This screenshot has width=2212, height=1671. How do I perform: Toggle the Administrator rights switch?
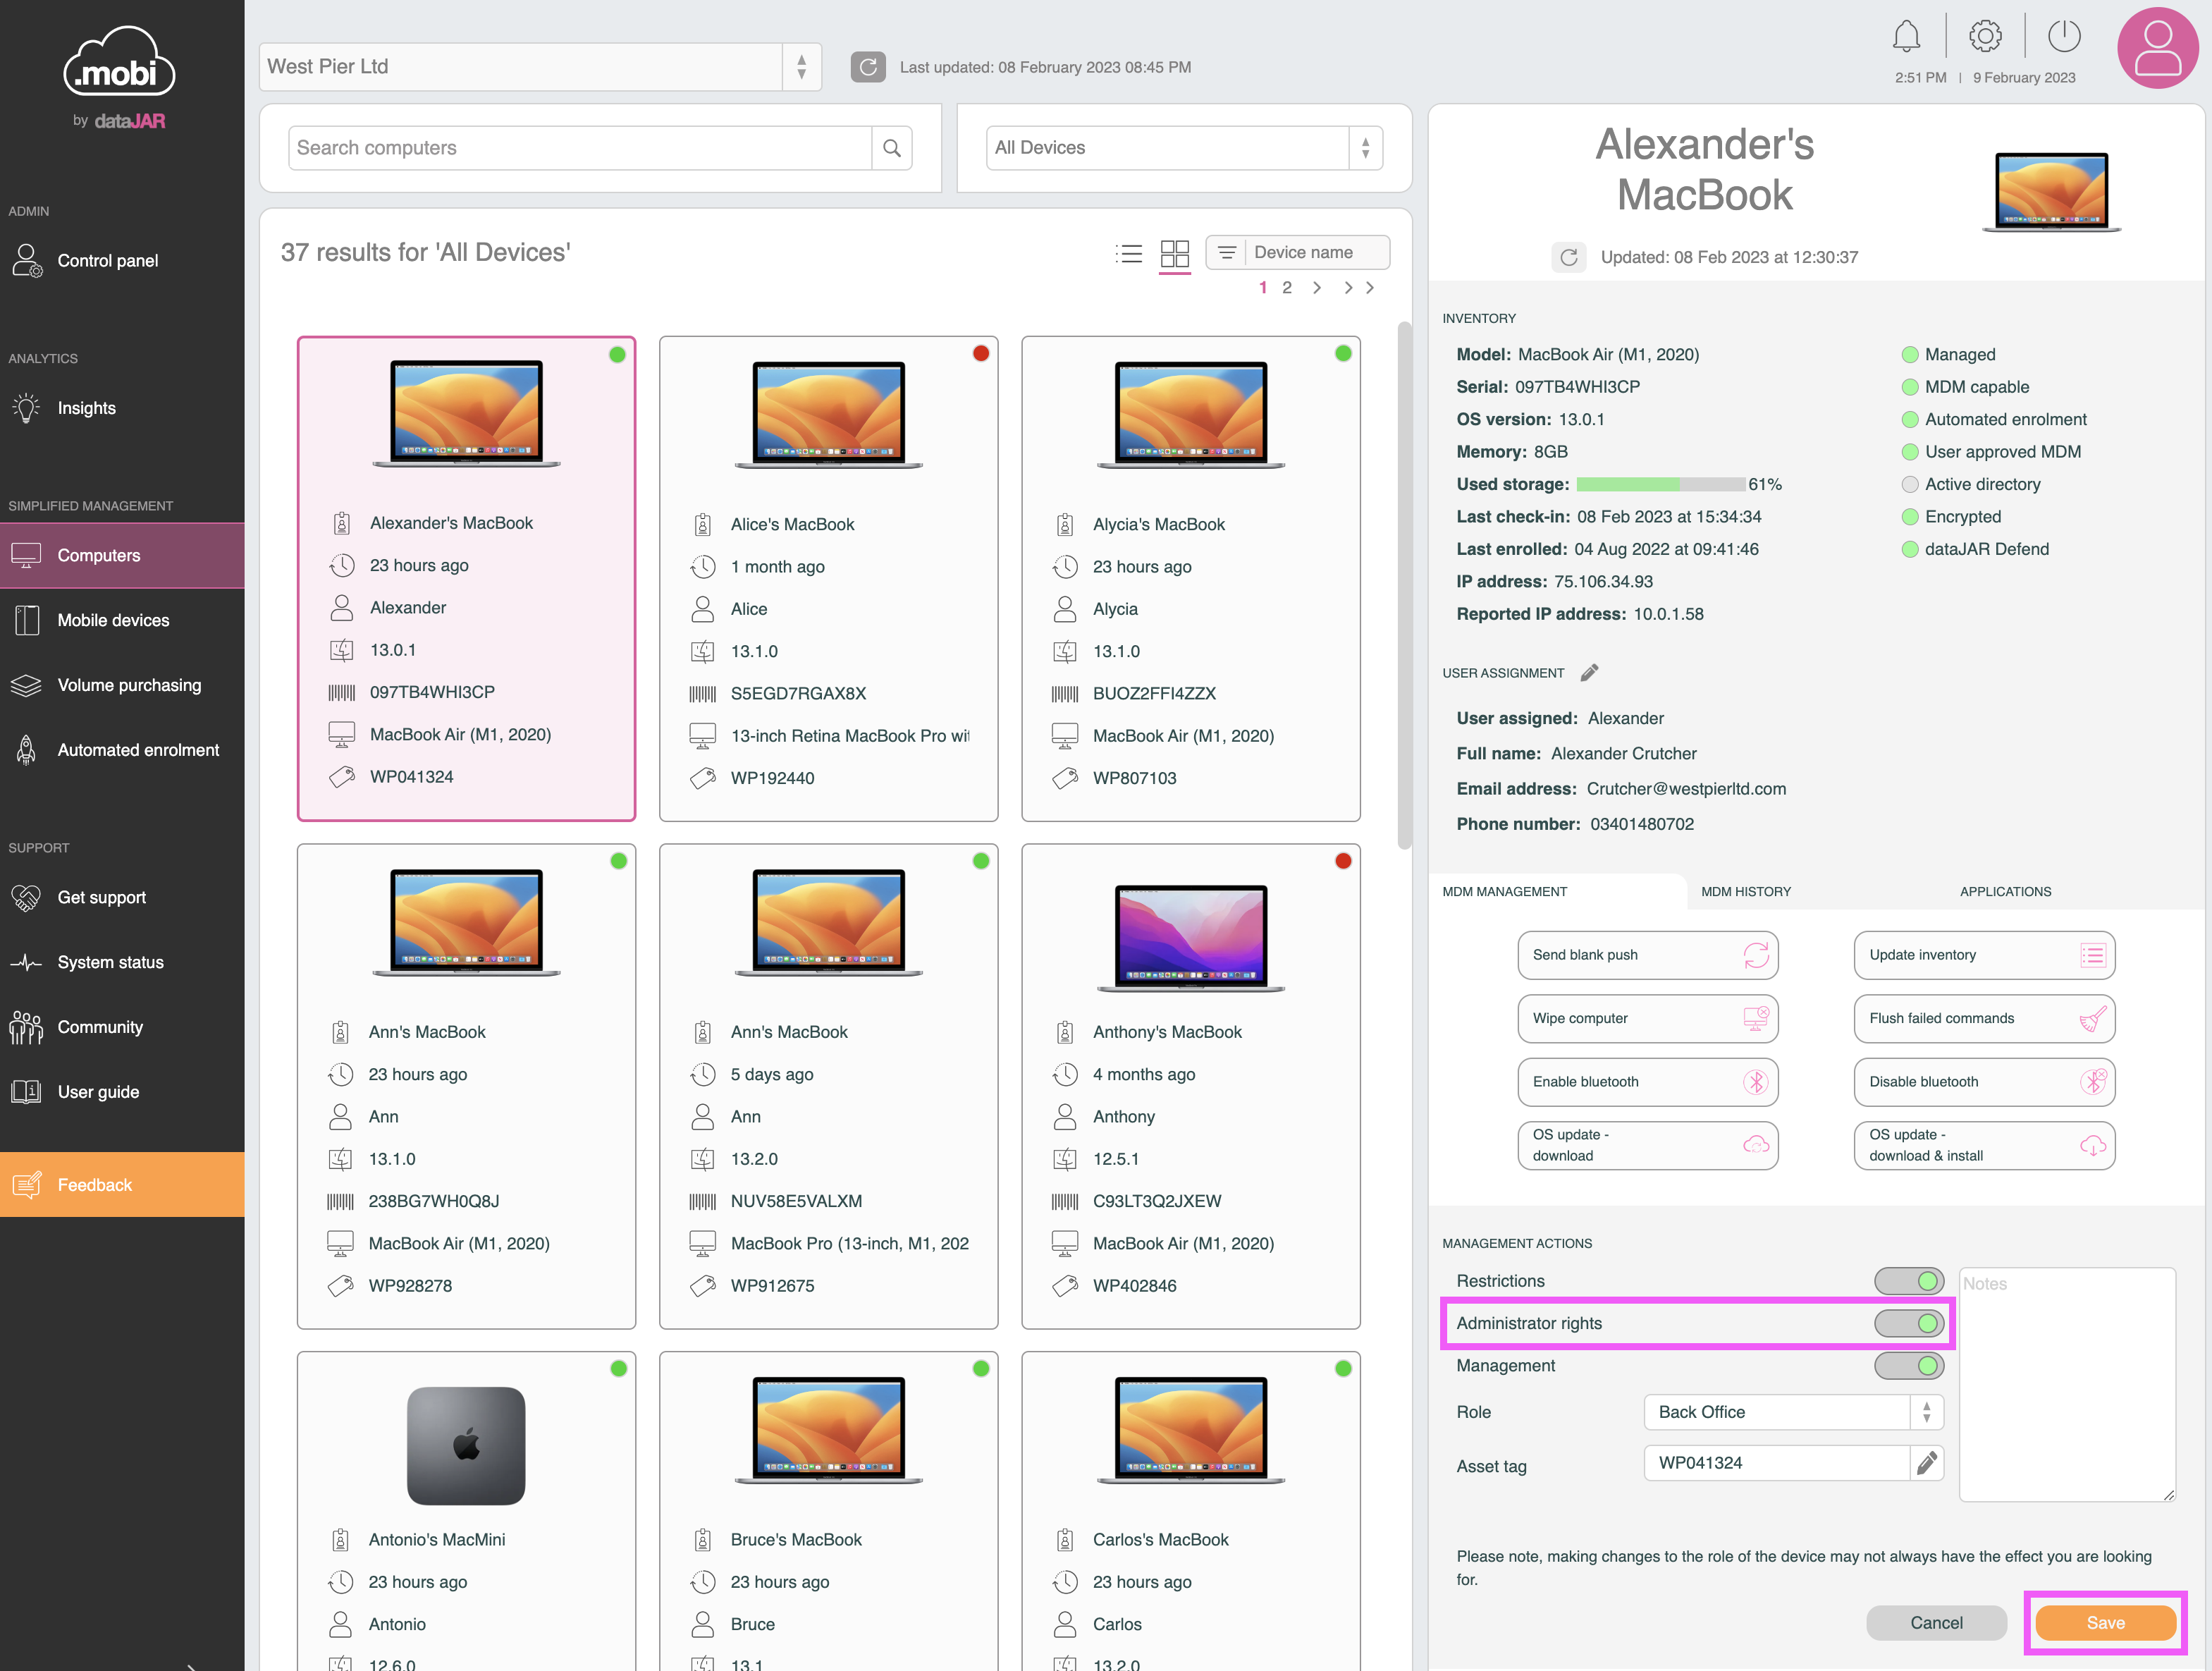point(1909,1323)
